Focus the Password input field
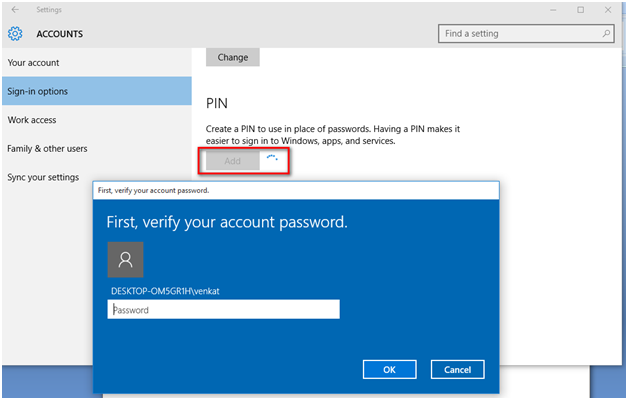Viewport: 628px width, 400px height. pos(223,310)
